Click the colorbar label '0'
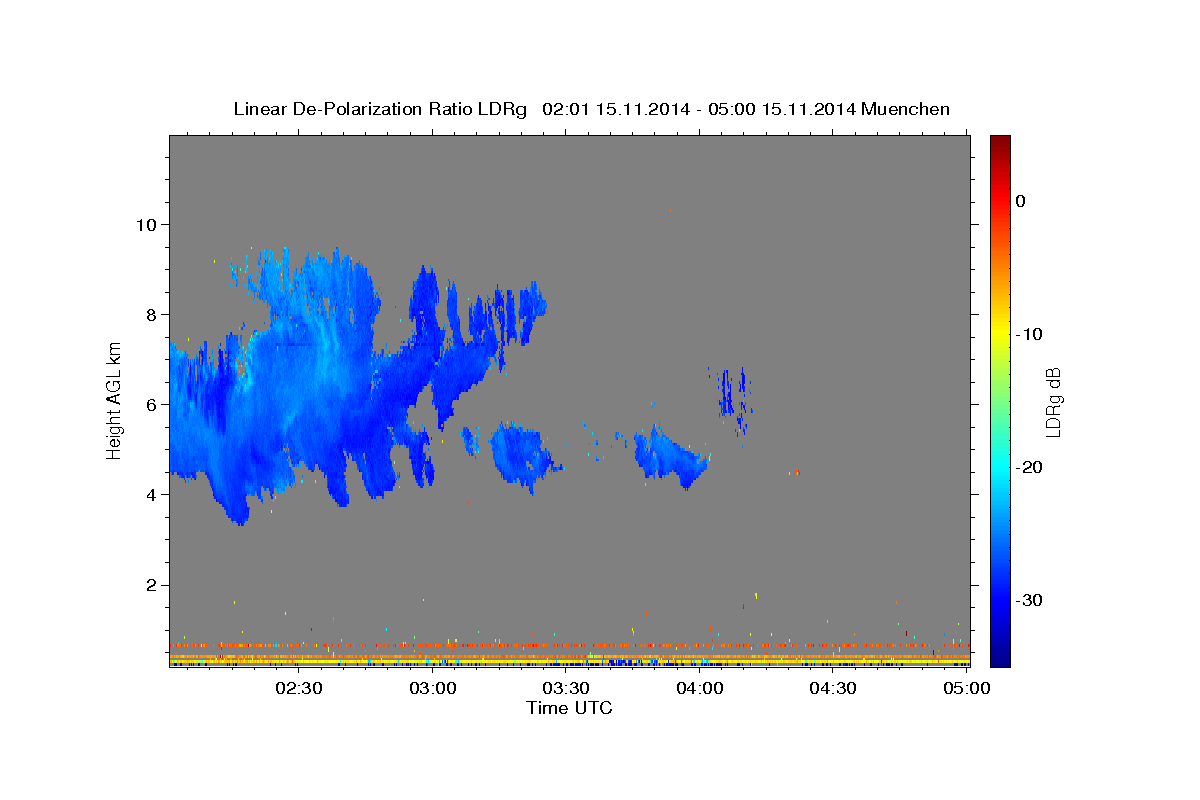The width and height of the screenshot is (1200, 800). 1020,201
